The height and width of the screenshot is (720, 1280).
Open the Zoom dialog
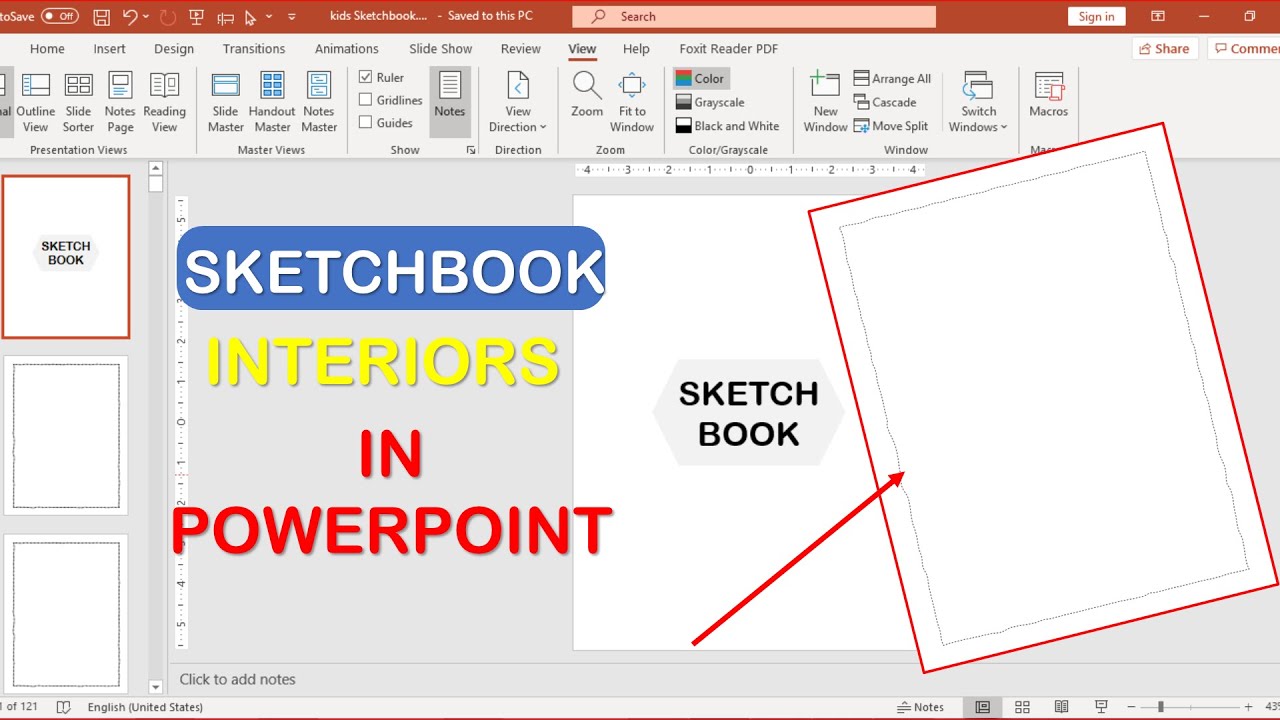(587, 95)
